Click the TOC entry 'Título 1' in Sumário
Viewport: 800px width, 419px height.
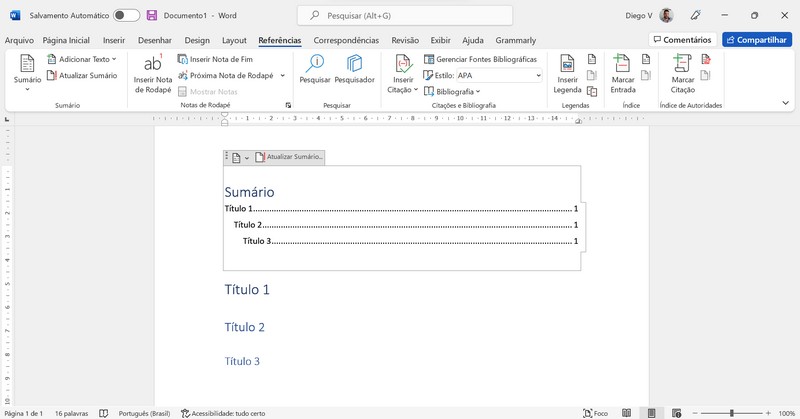tap(401, 209)
